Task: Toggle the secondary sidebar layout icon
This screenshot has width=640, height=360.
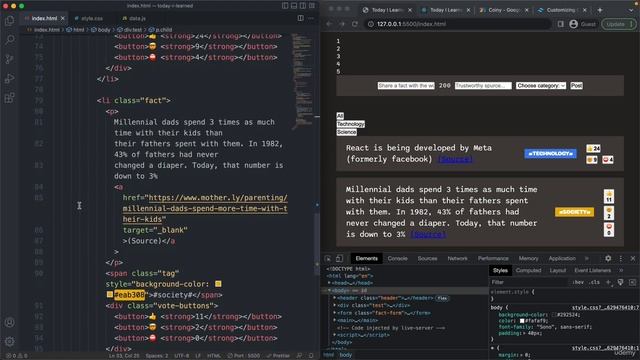Action: pyautogui.click(x=303, y=6)
